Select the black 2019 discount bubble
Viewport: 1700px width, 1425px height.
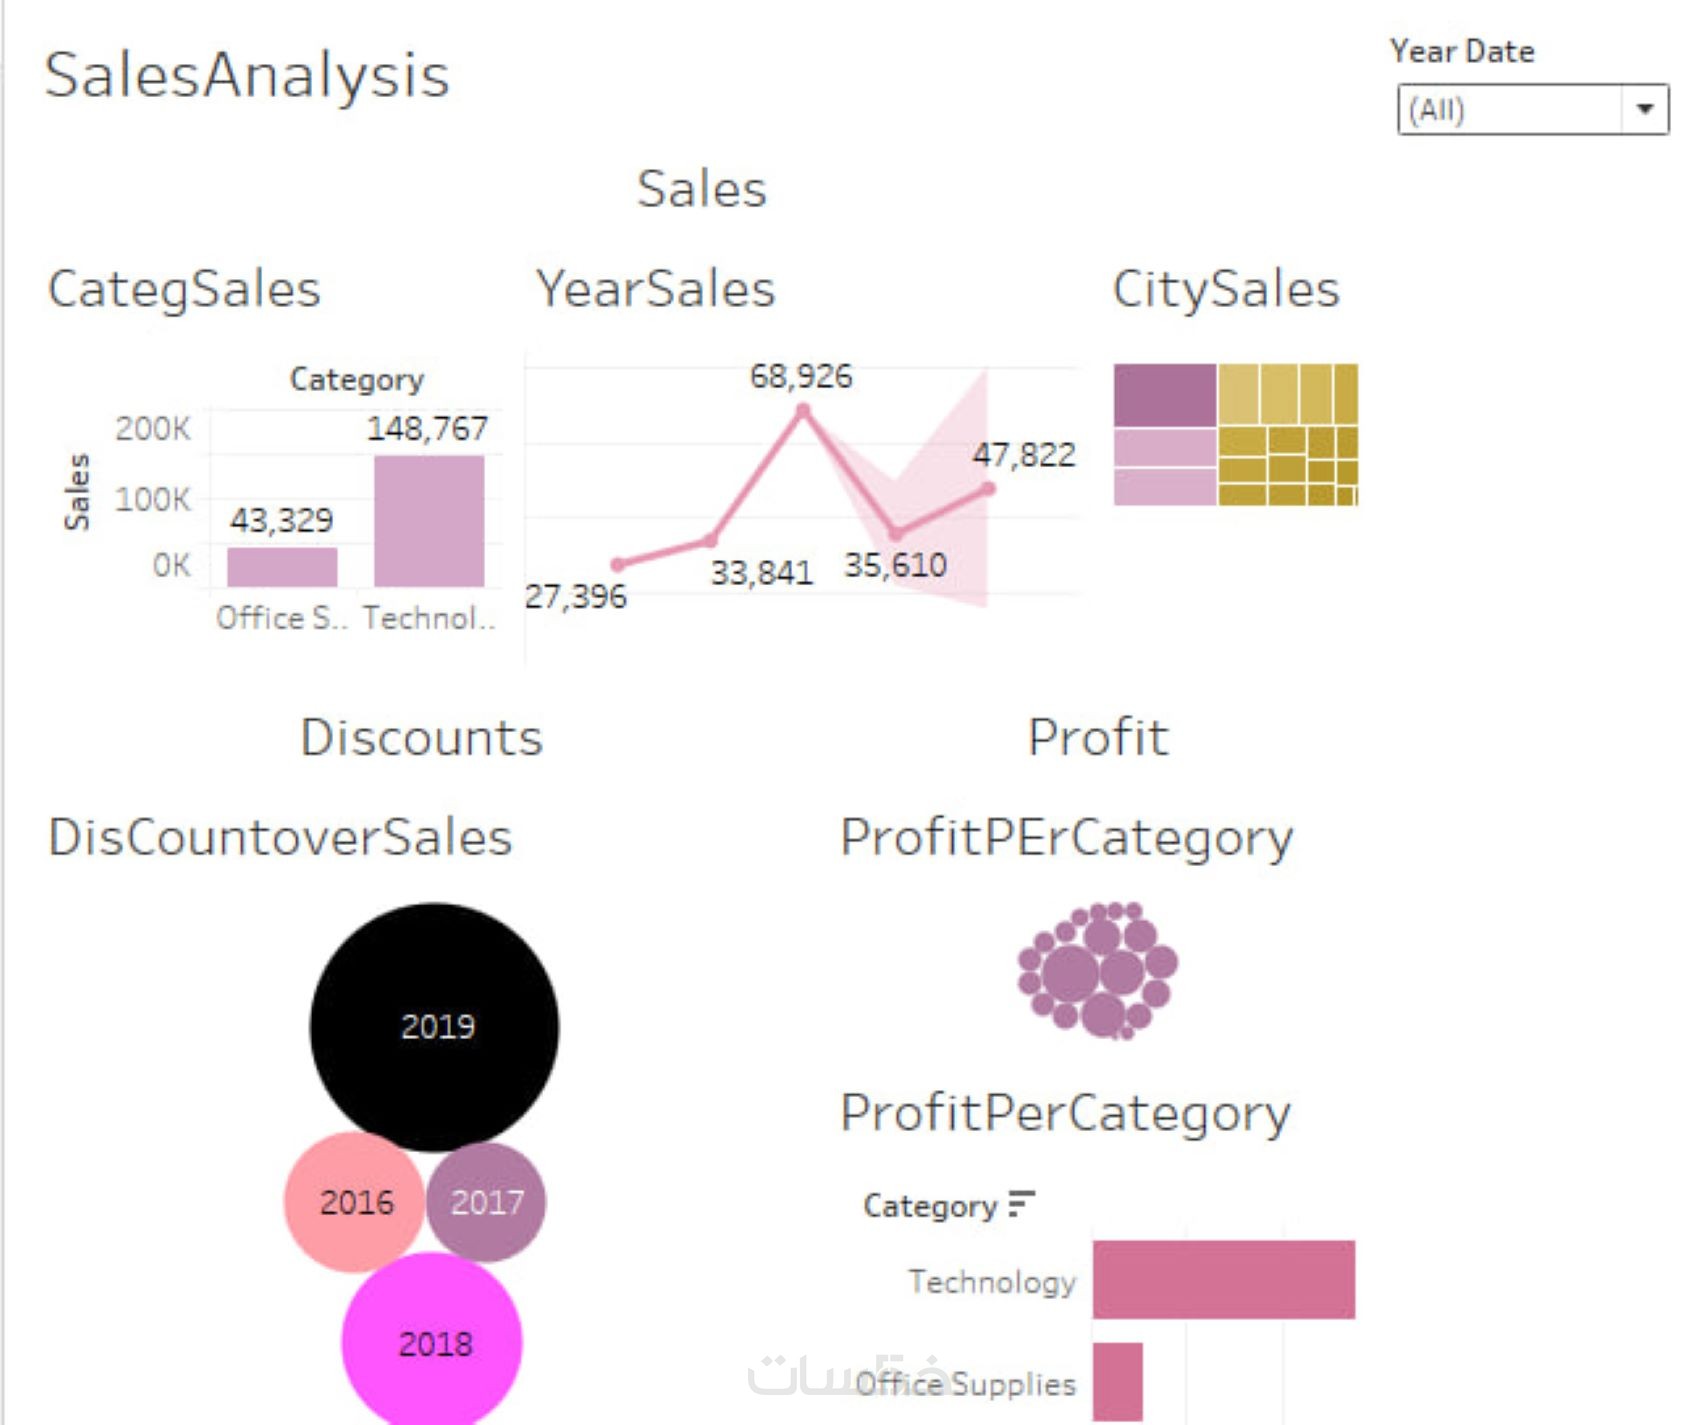point(434,1026)
